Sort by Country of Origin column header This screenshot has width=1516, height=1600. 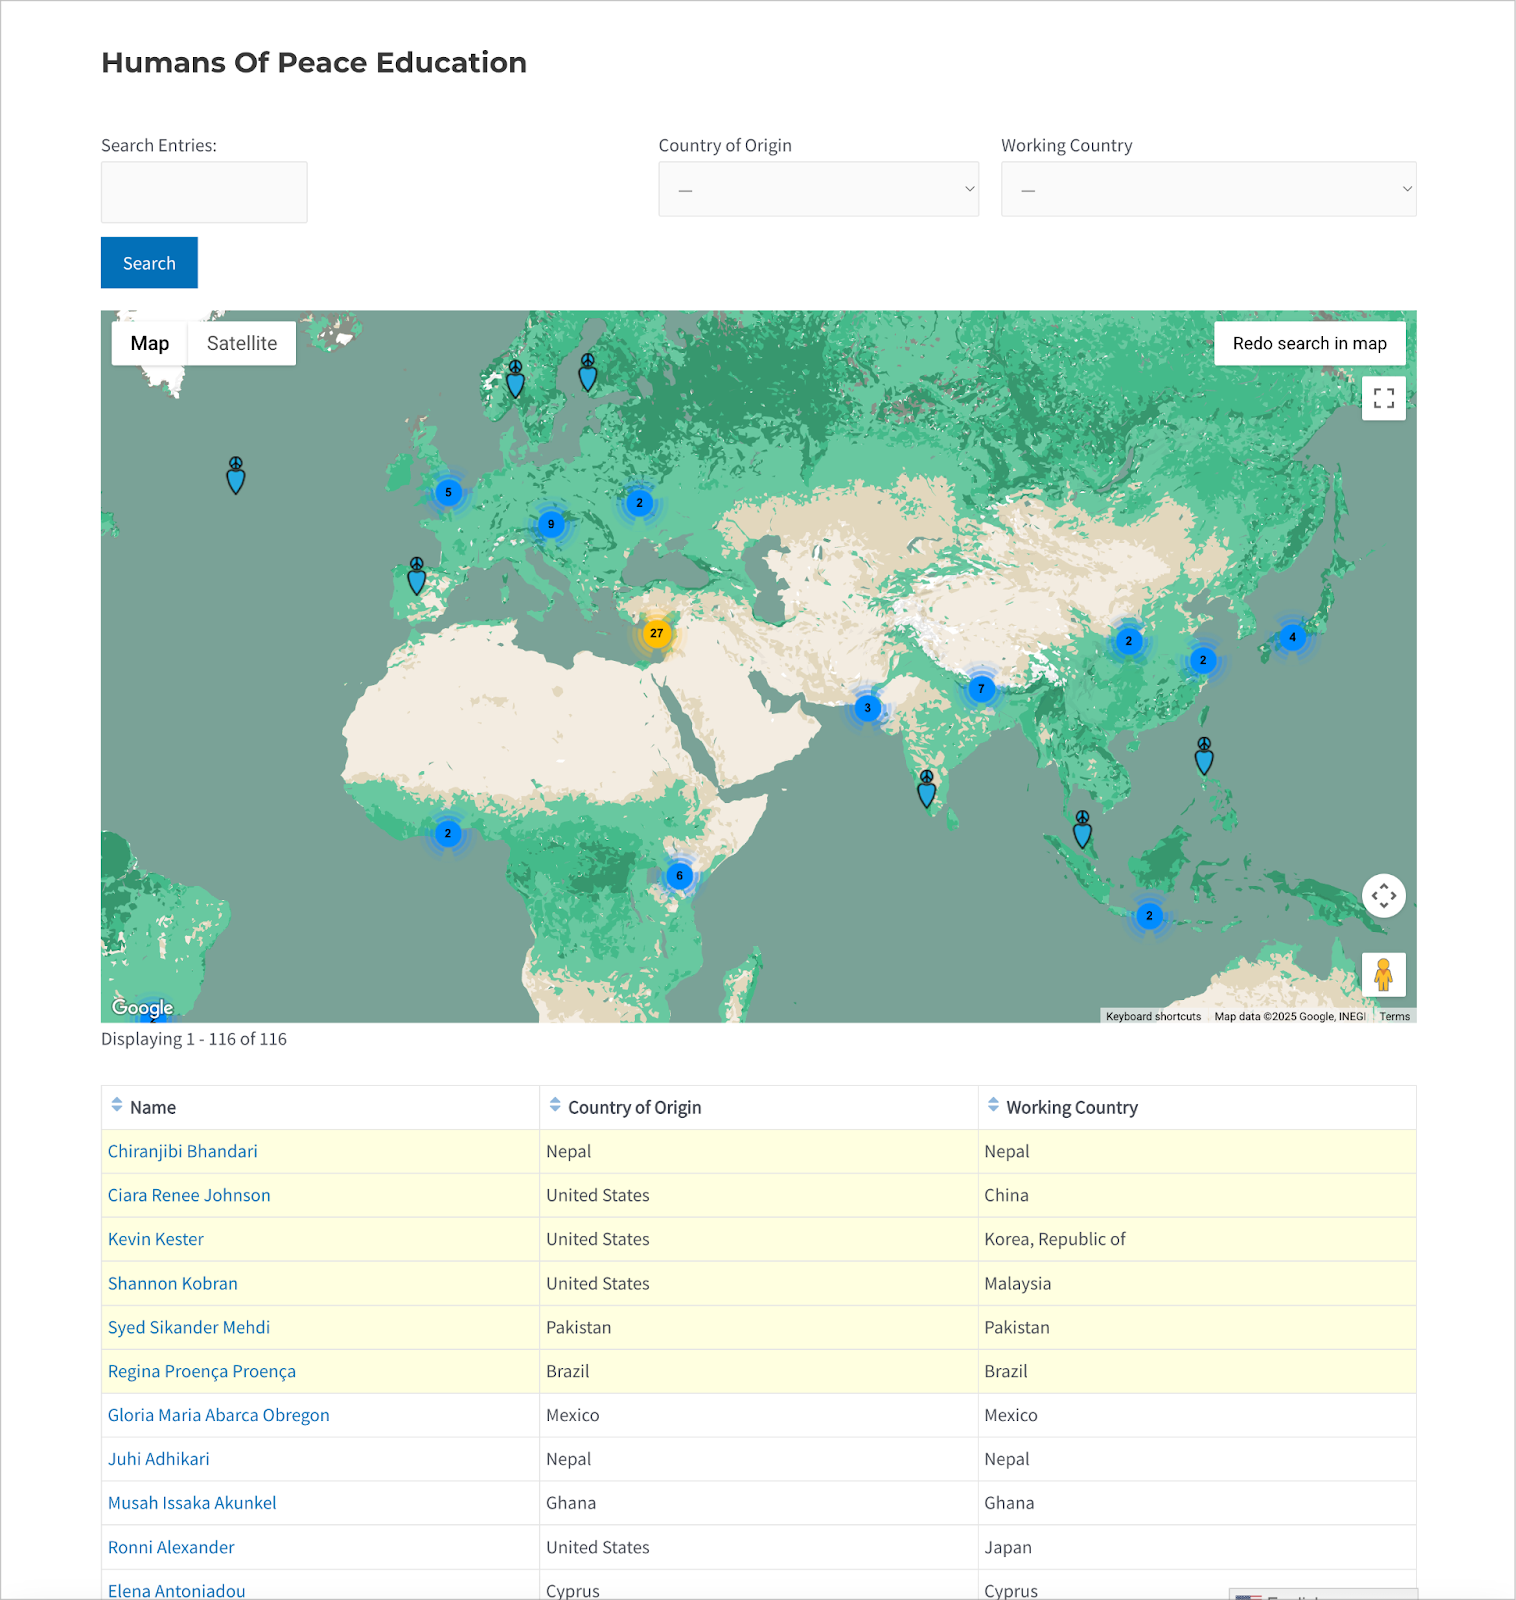(634, 1107)
